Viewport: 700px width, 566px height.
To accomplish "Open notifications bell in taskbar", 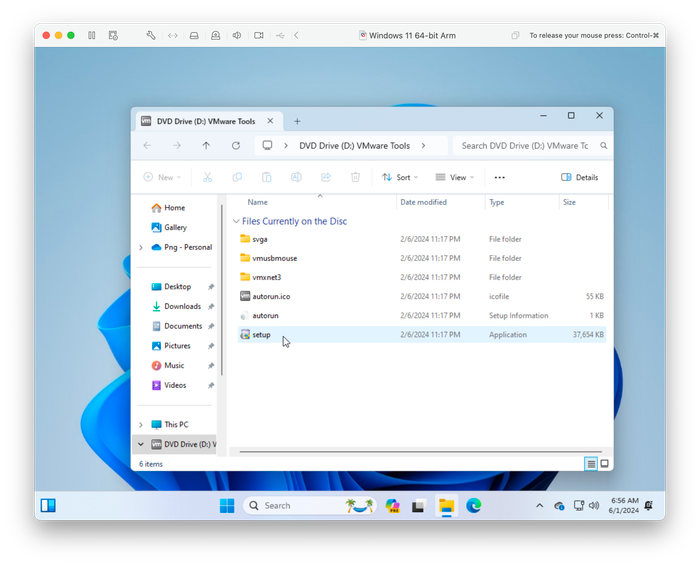I will pos(649,506).
